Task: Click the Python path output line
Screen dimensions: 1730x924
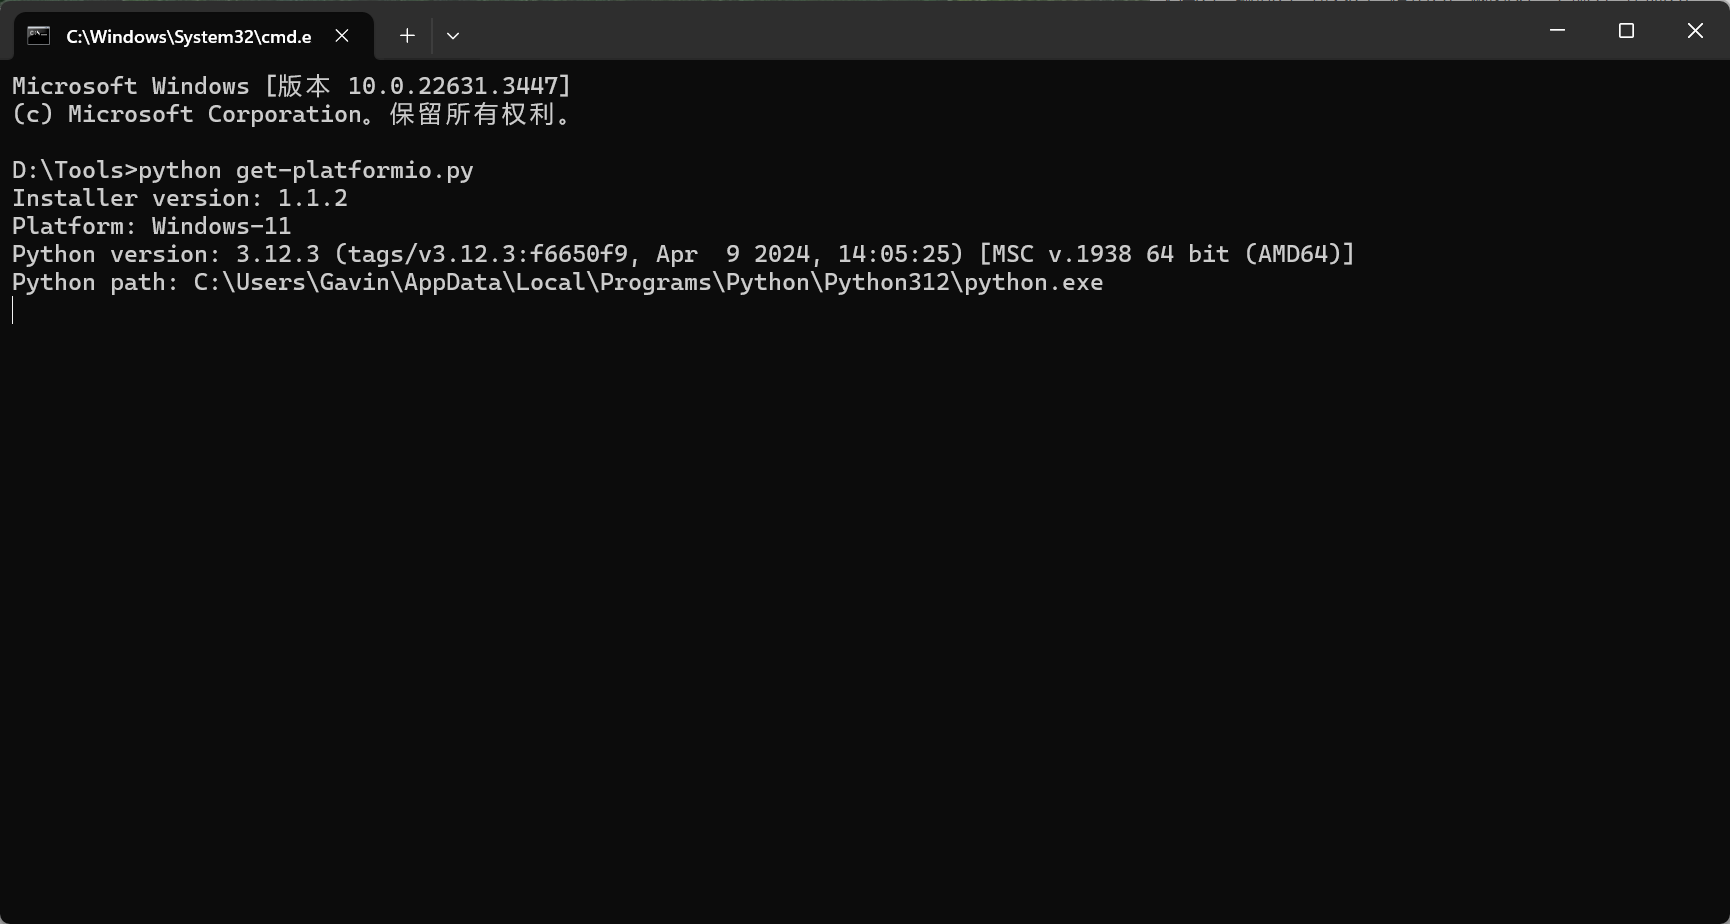Action: [558, 282]
